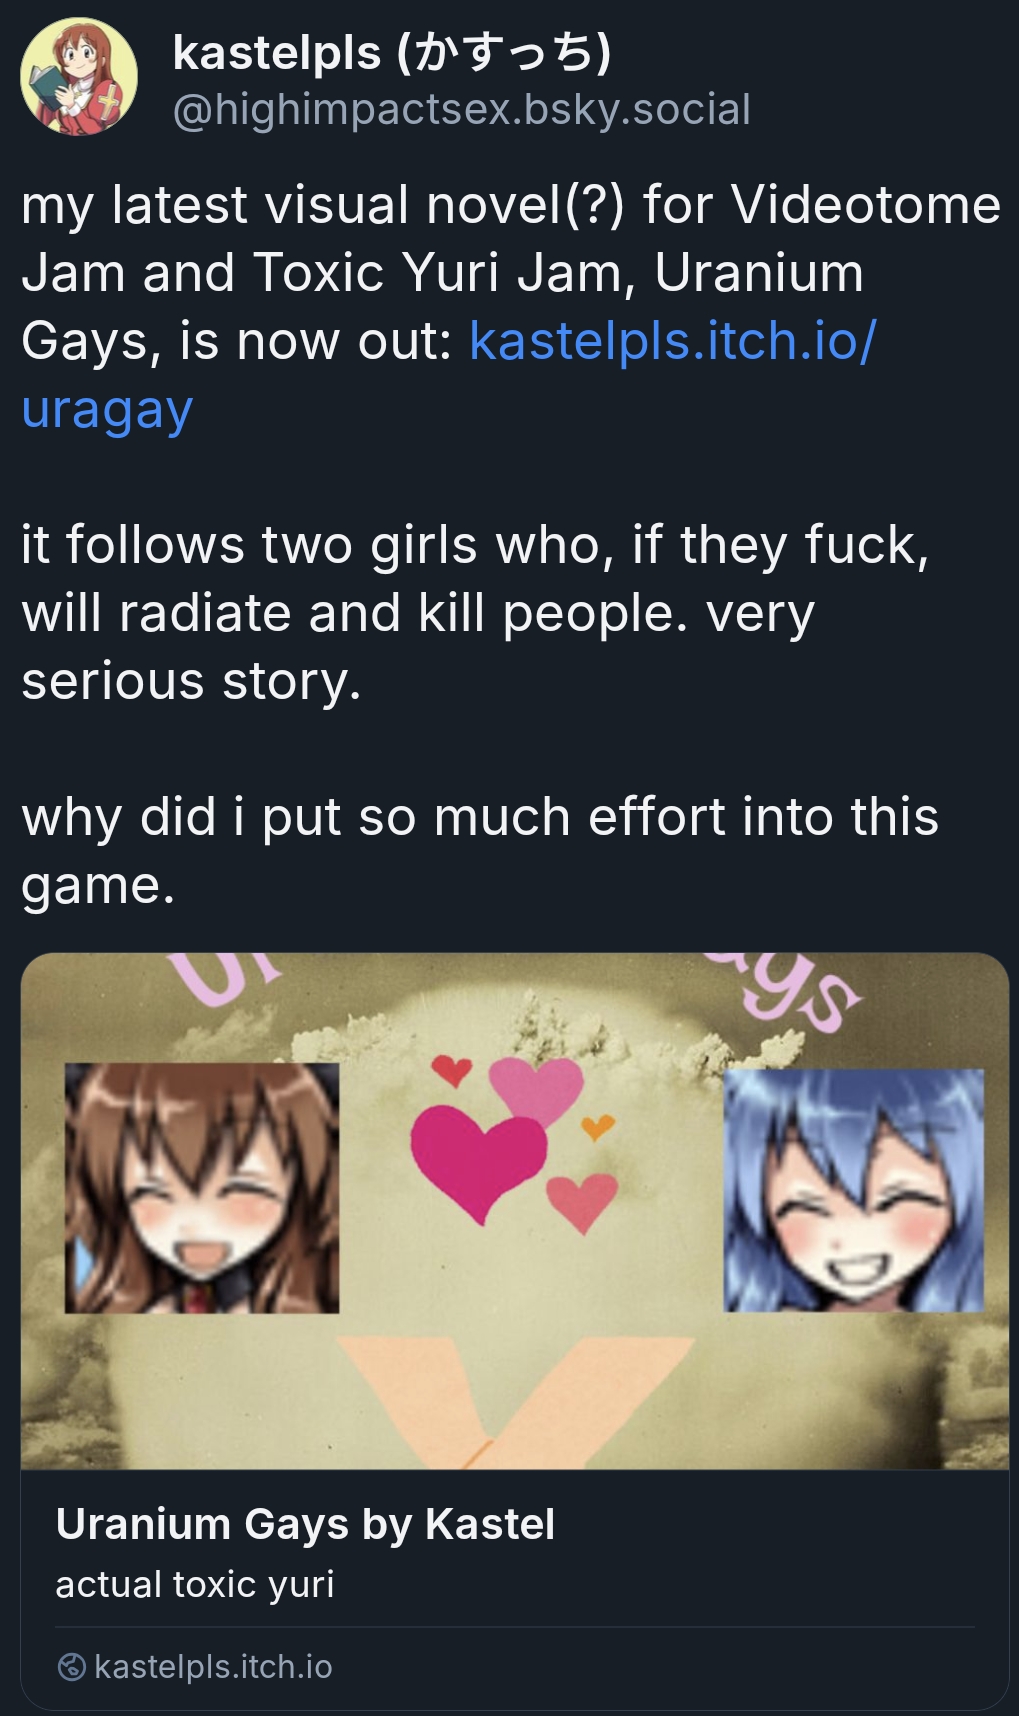Click the light pink heart in preview

click(x=537, y=1089)
